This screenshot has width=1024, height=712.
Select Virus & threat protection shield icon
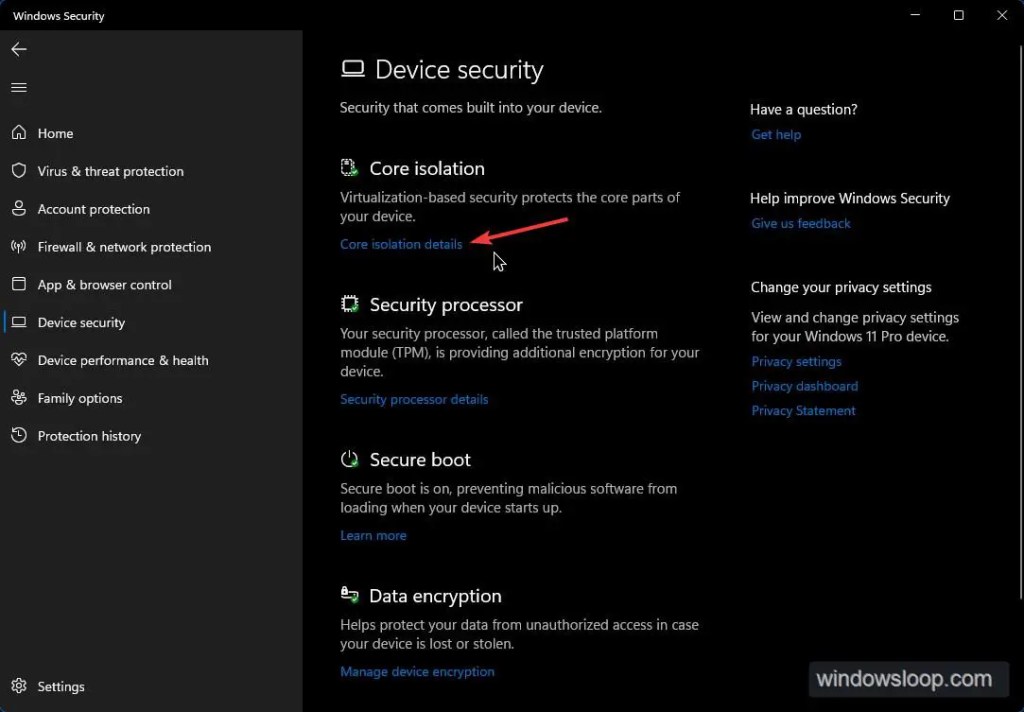click(19, 171)
